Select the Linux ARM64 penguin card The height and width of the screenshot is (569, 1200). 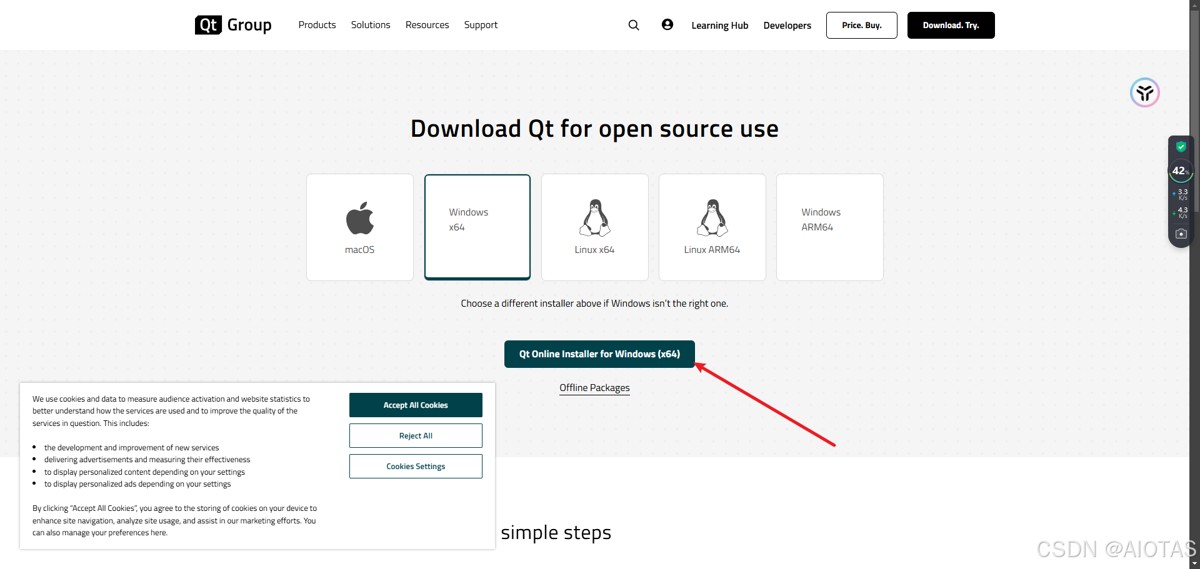712,227
